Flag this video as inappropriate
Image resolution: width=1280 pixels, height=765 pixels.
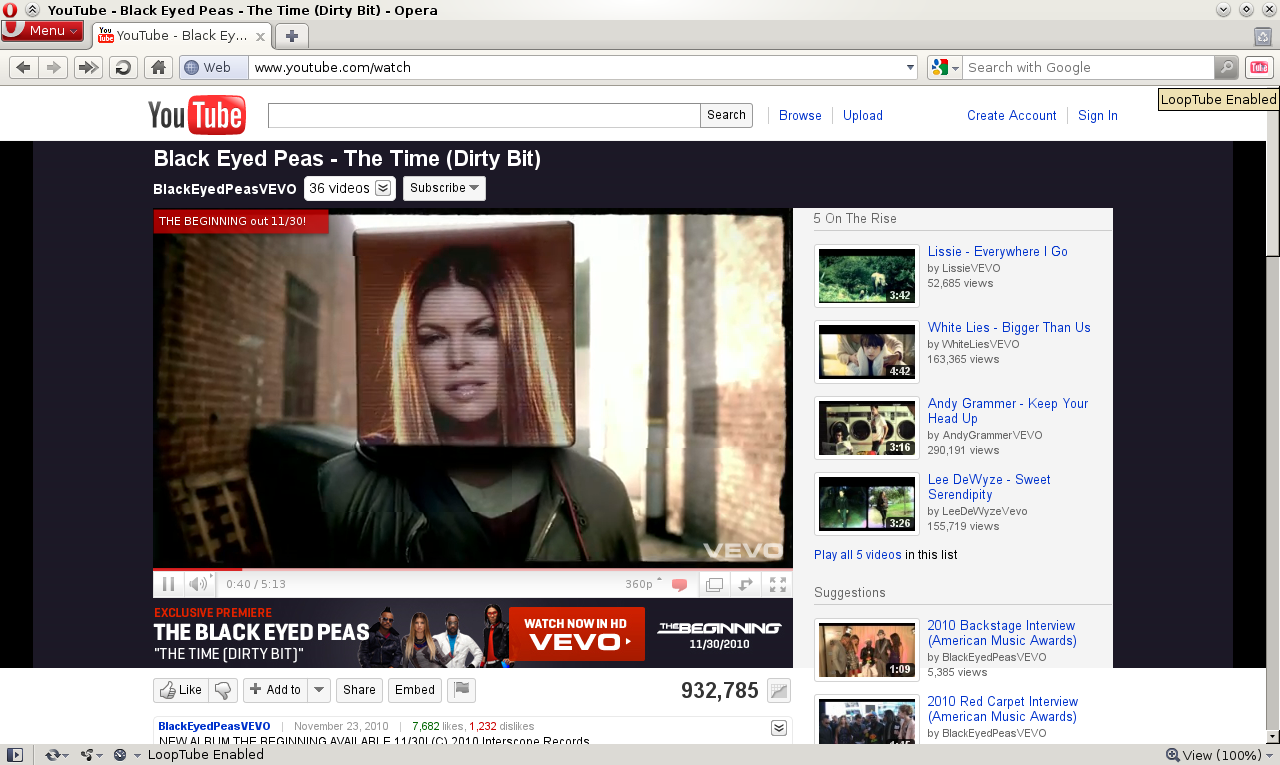[x=461, y=689]
